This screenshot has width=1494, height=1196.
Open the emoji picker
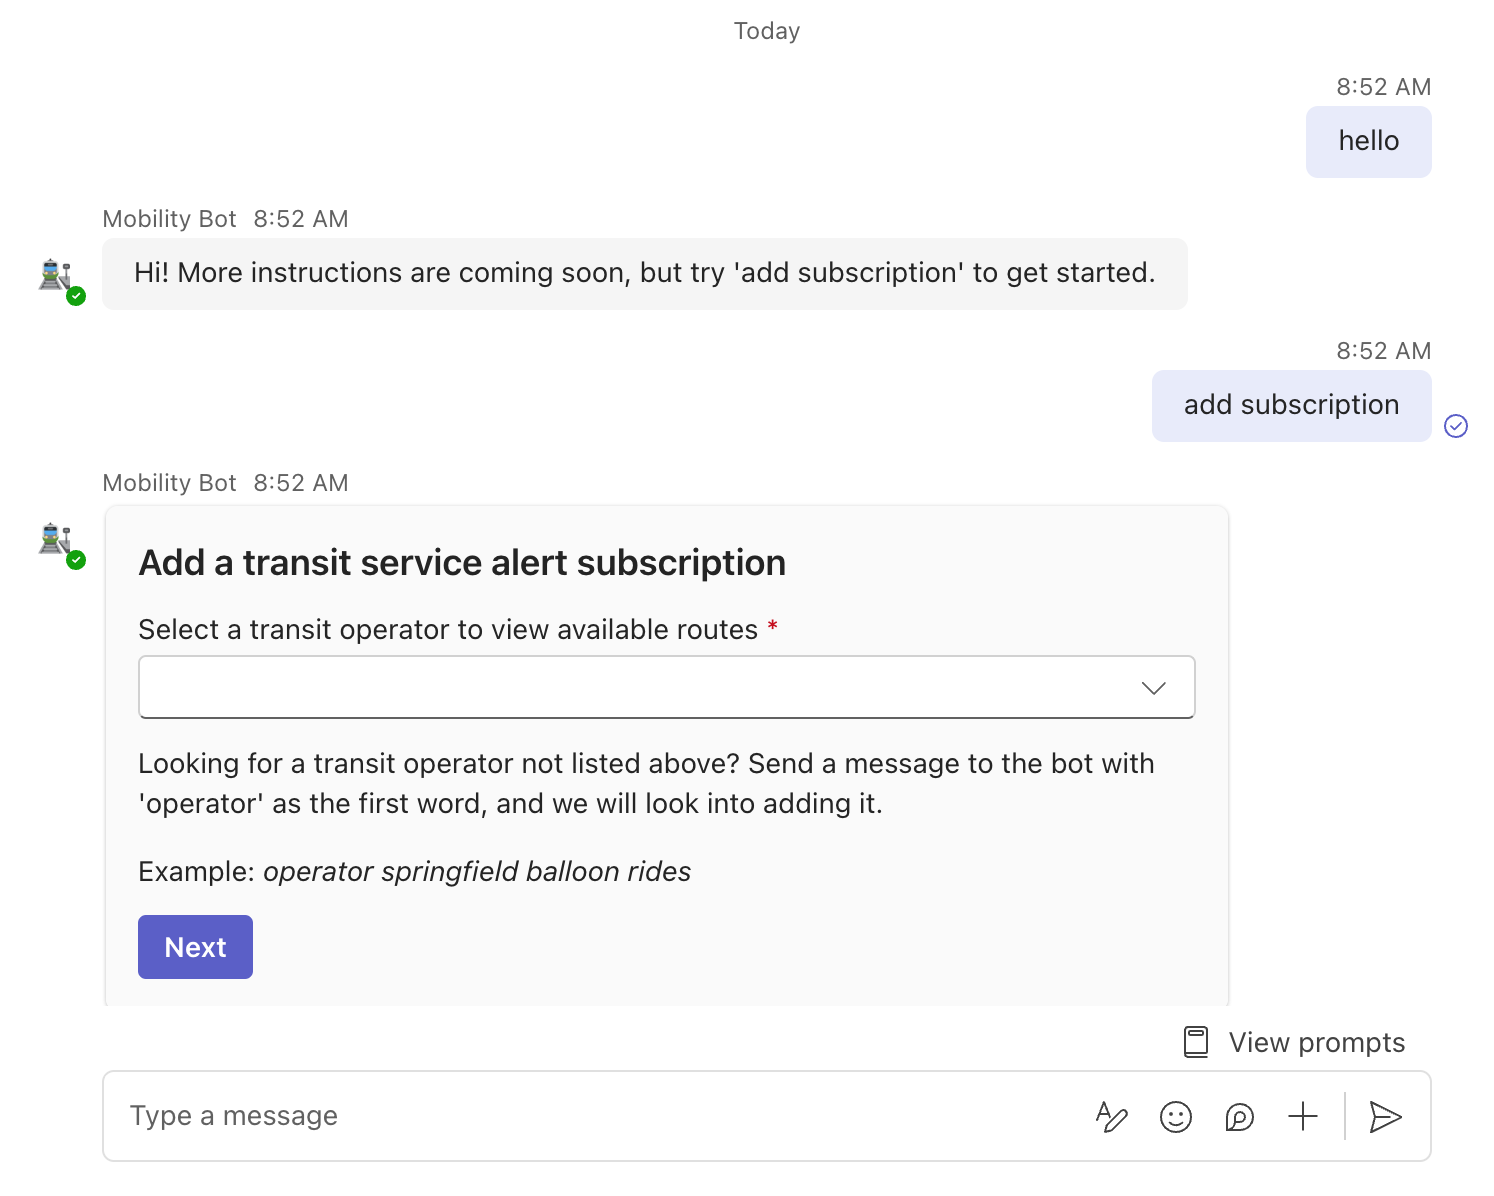(x=1176, y=1116)
